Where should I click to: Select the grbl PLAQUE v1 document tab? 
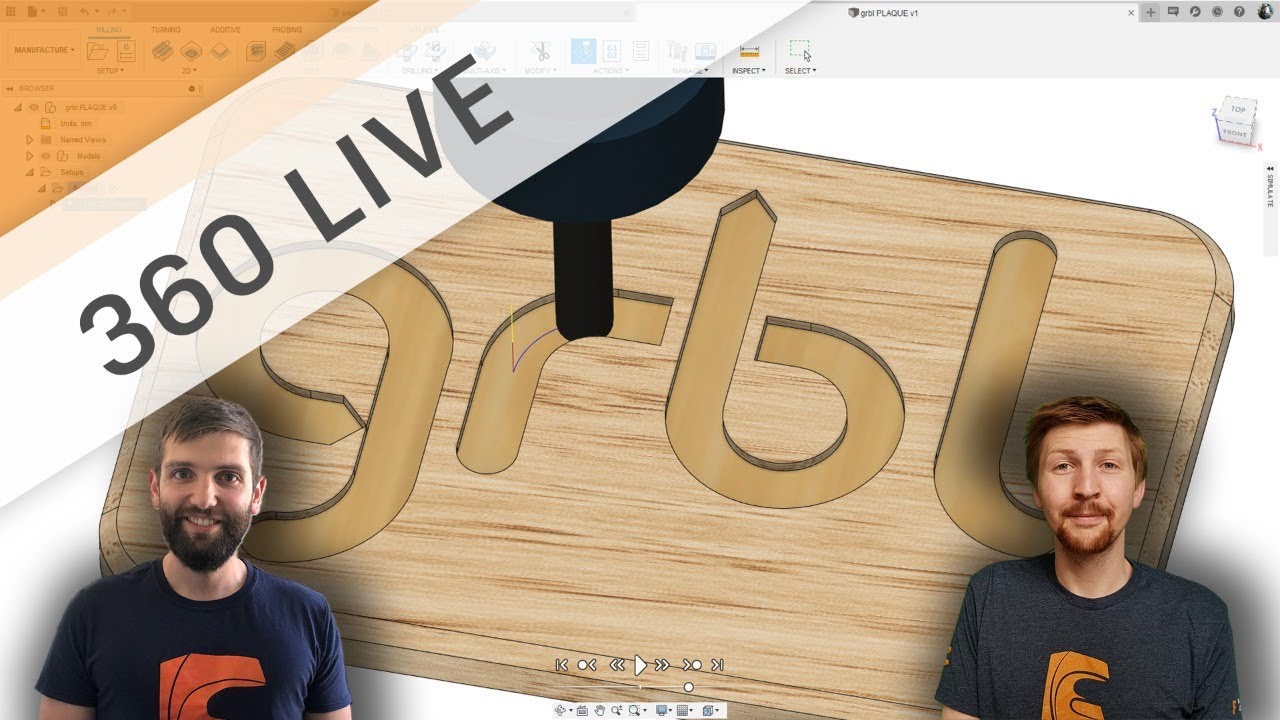(x=883, y=12)
